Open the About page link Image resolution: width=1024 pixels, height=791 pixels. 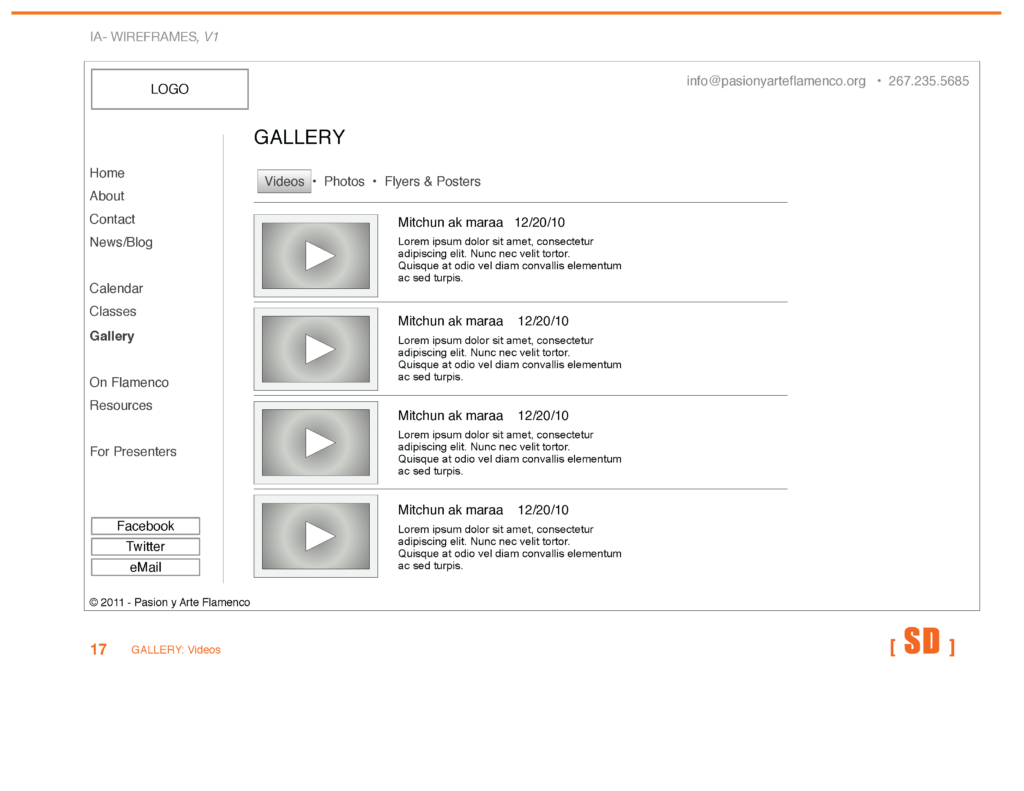pos(107,196)
